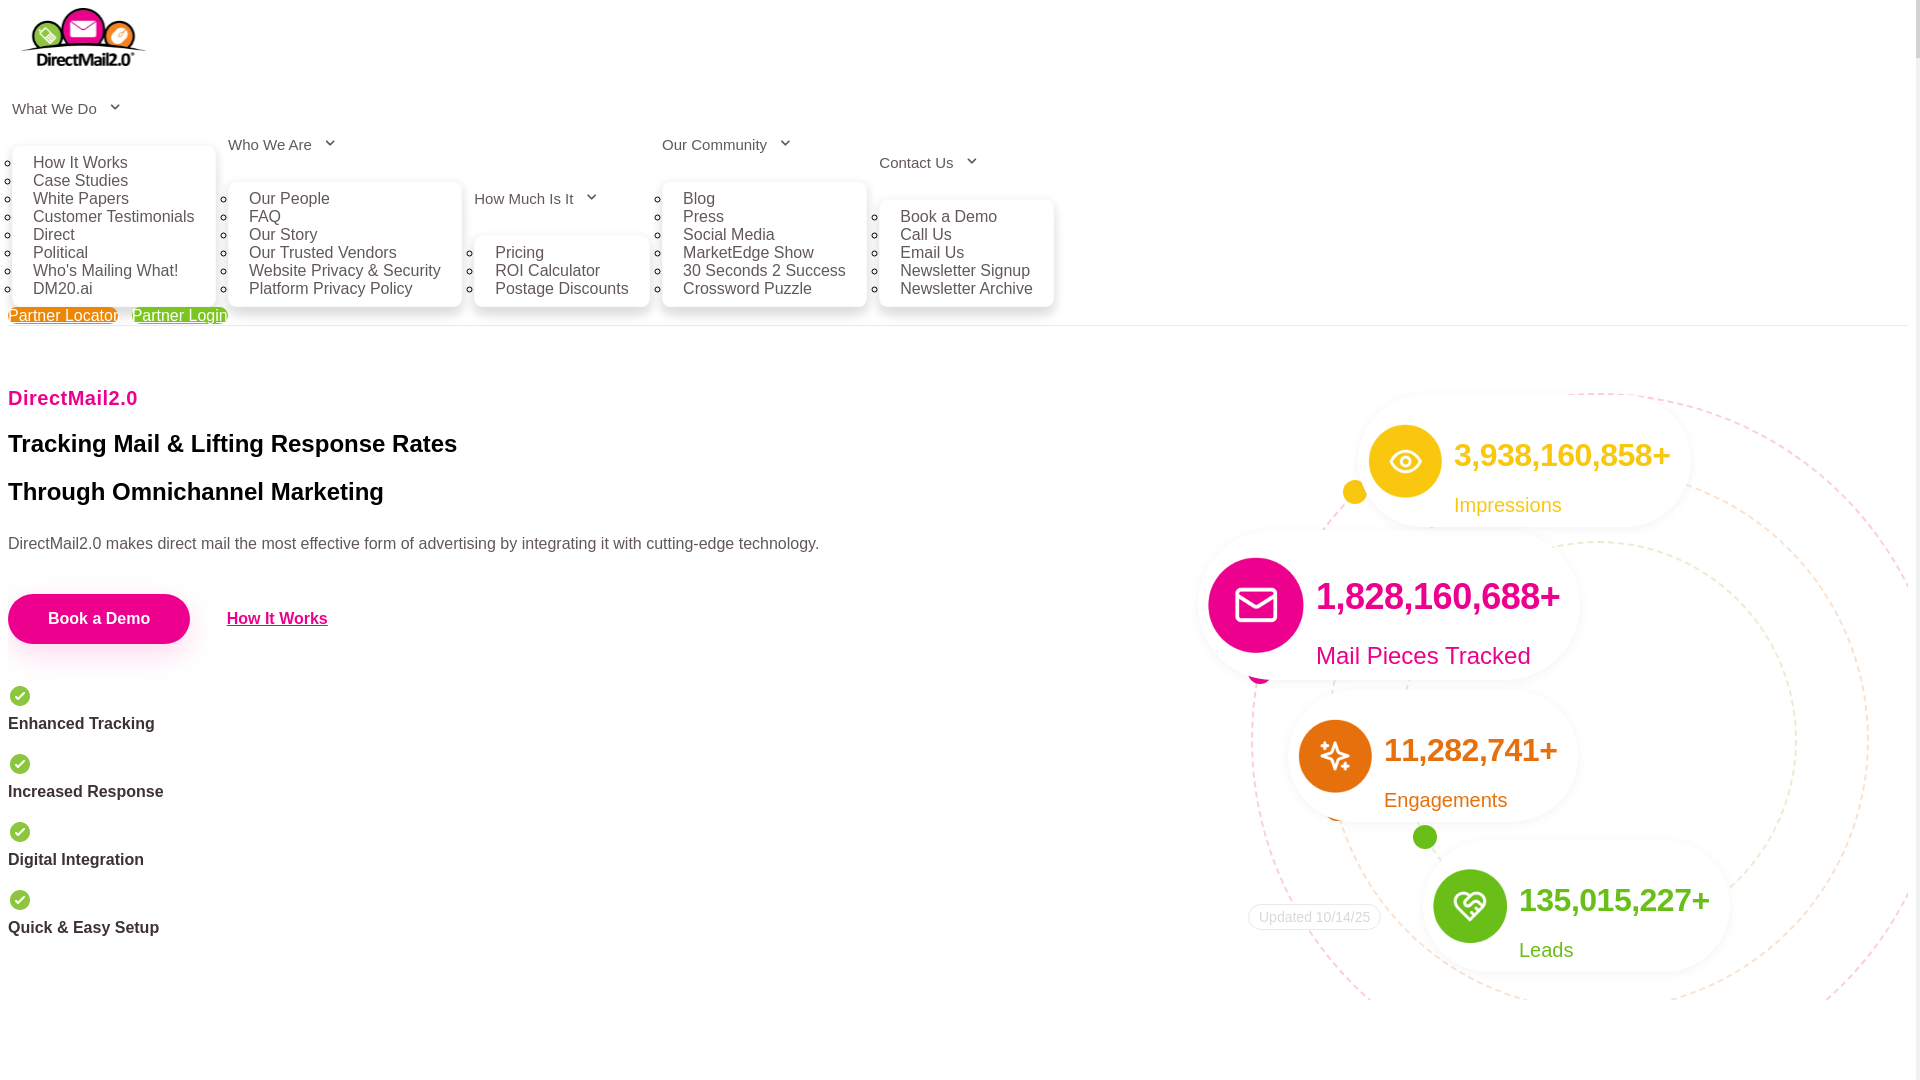Expand the How Much Is It chevron
Screen dimensions: 1920x1080
(x=591, y=198)
